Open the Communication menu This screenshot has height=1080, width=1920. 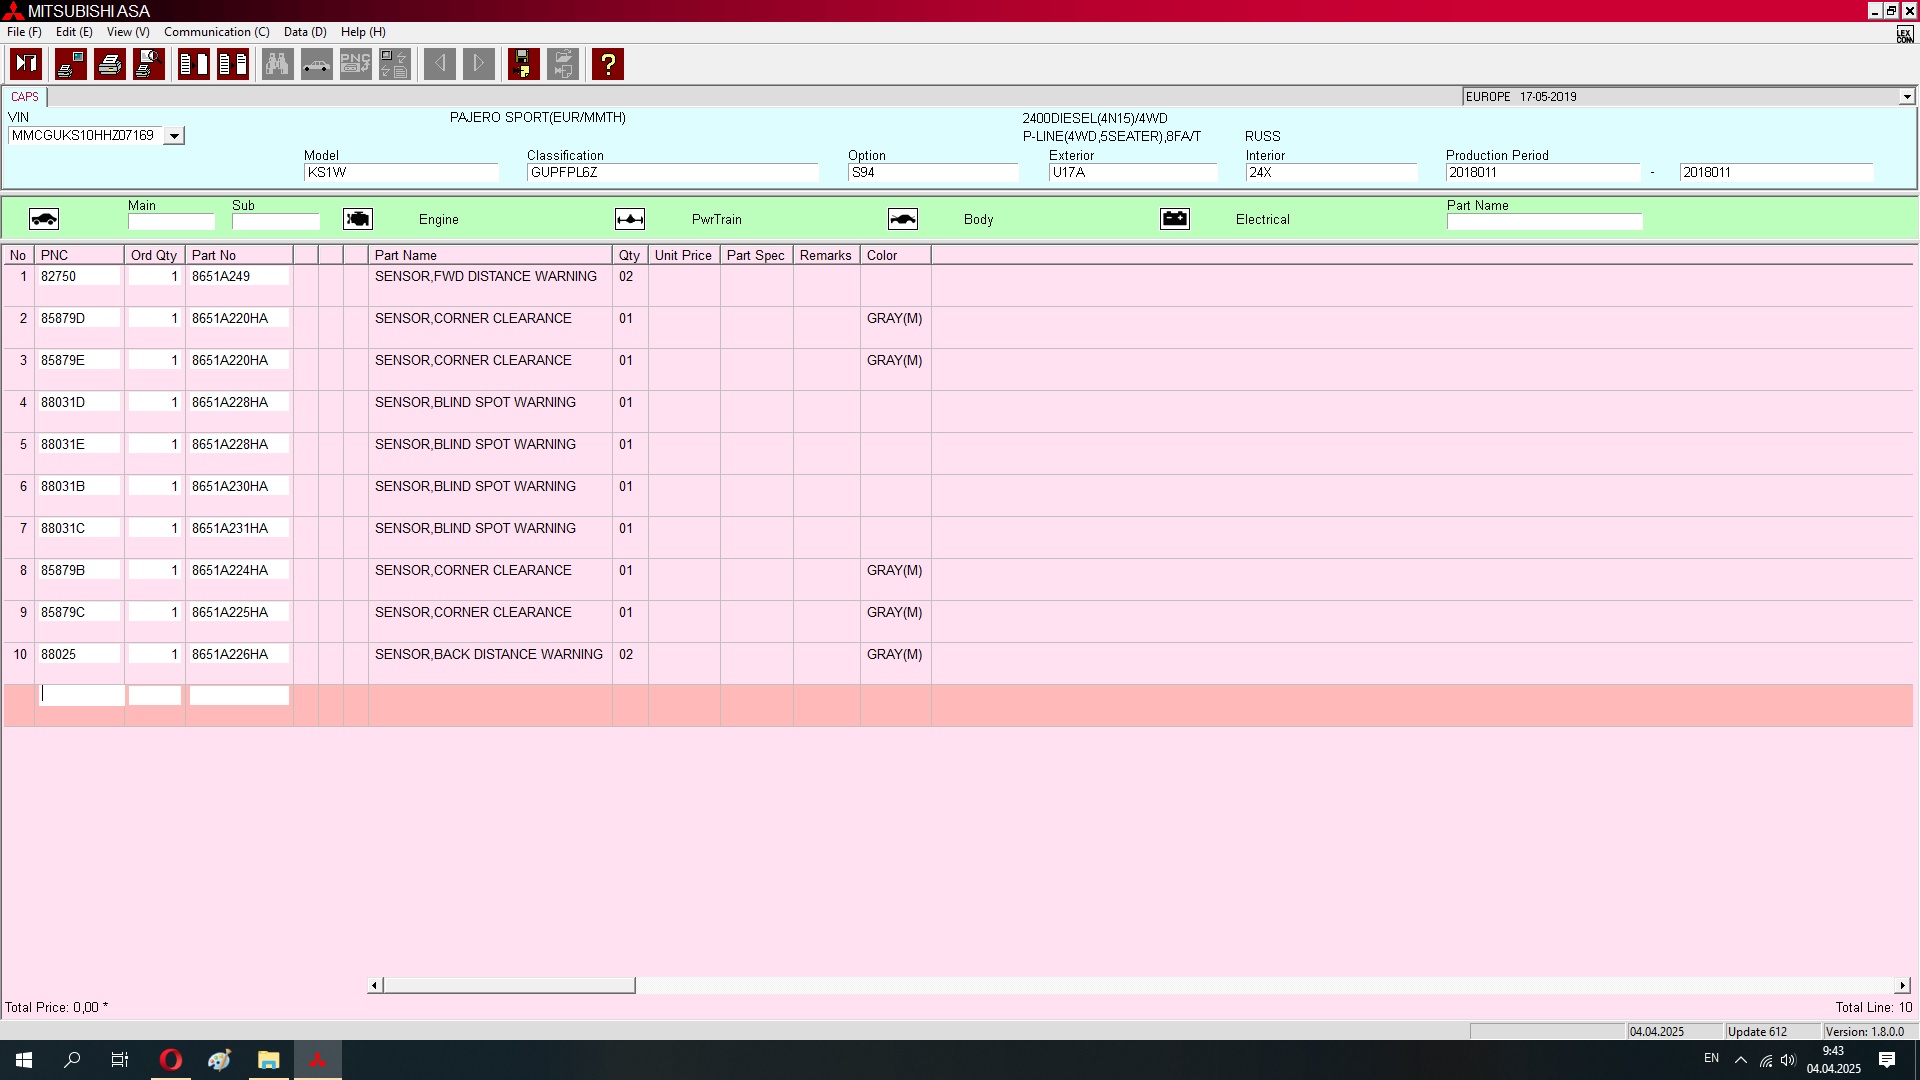click(x=216, y=32)
